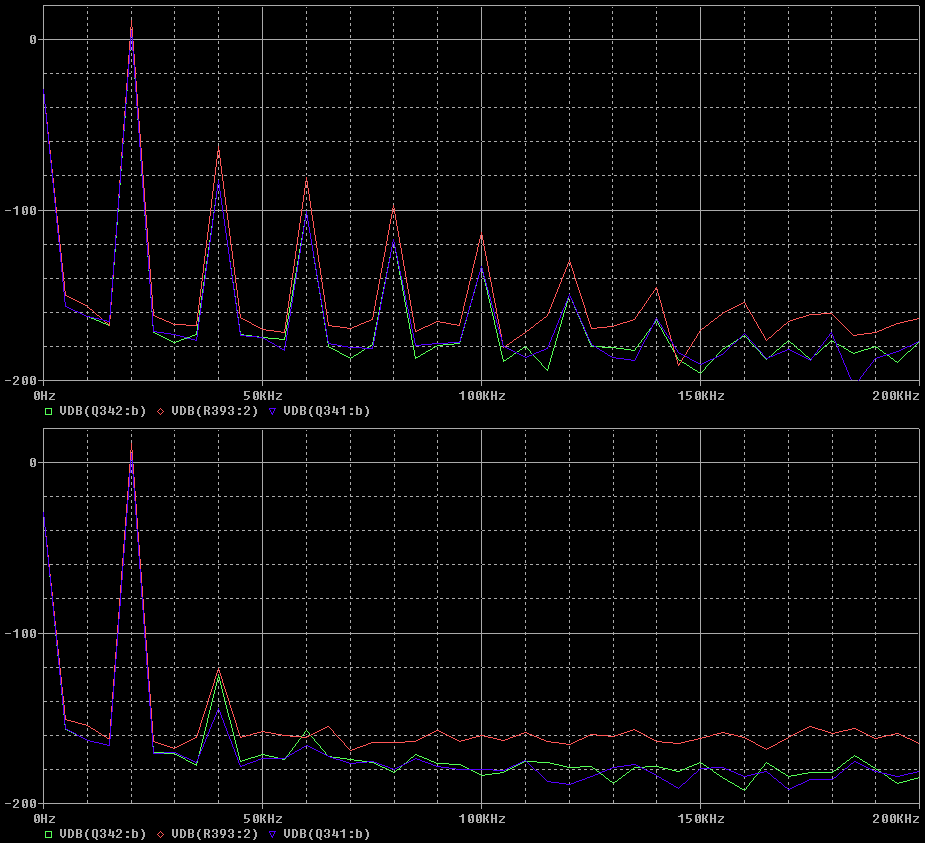Click the -200 y-axis label of bottom plot
Screen dimensions: 925x843
[21, 803]
